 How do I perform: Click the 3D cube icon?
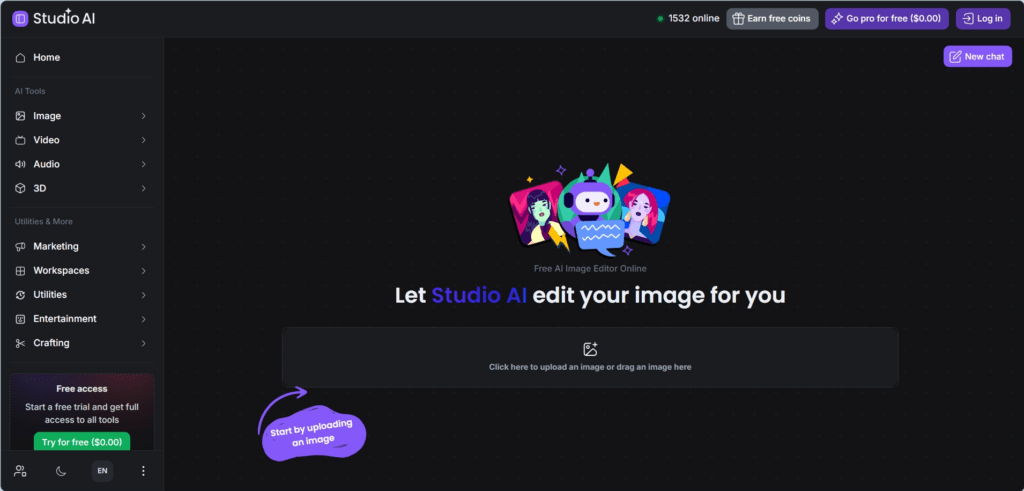(20, 188)
